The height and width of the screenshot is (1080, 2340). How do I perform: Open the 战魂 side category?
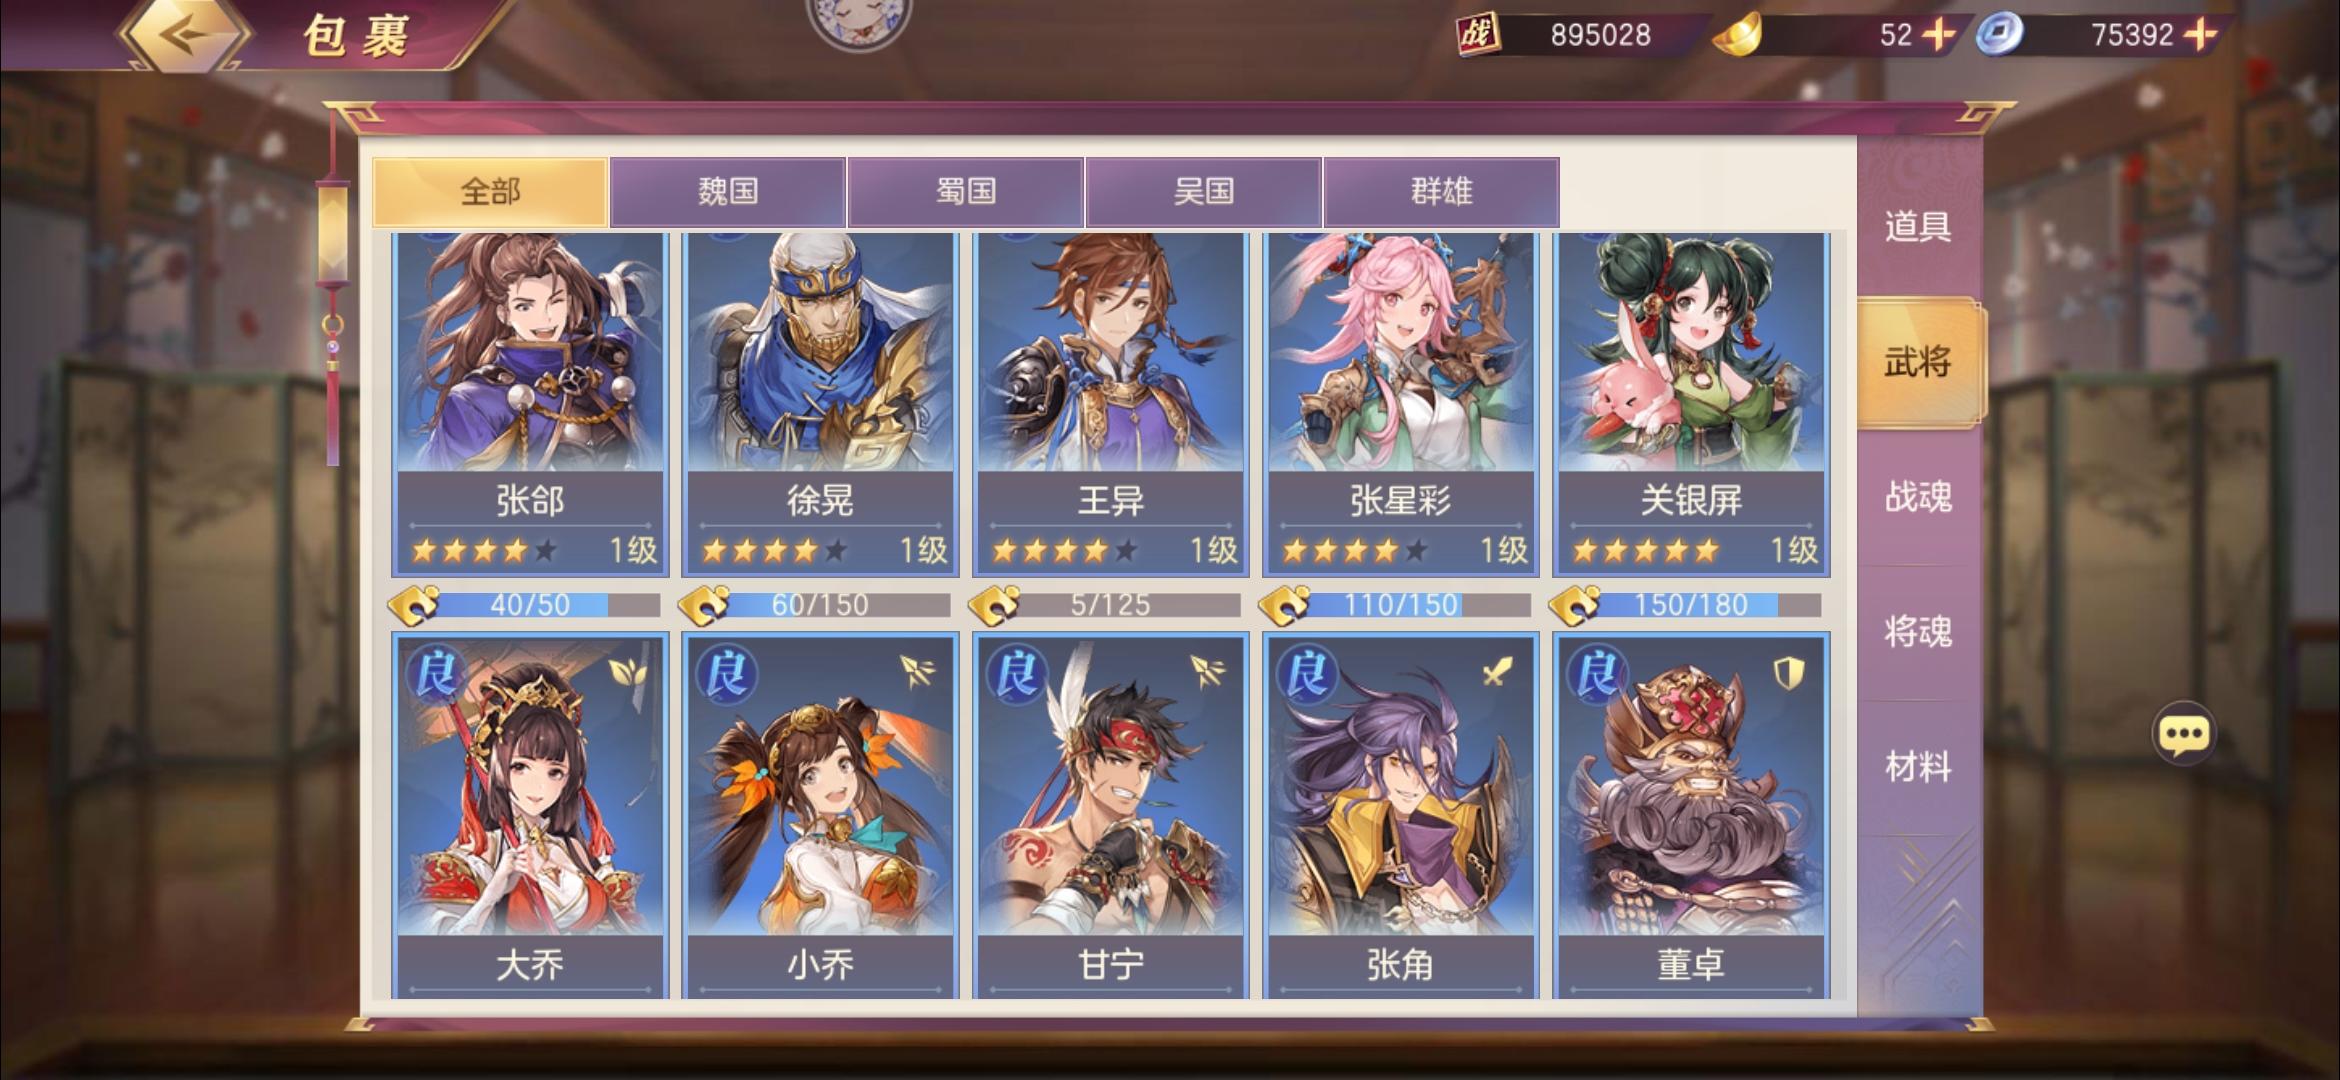[x=1918, y=497]
